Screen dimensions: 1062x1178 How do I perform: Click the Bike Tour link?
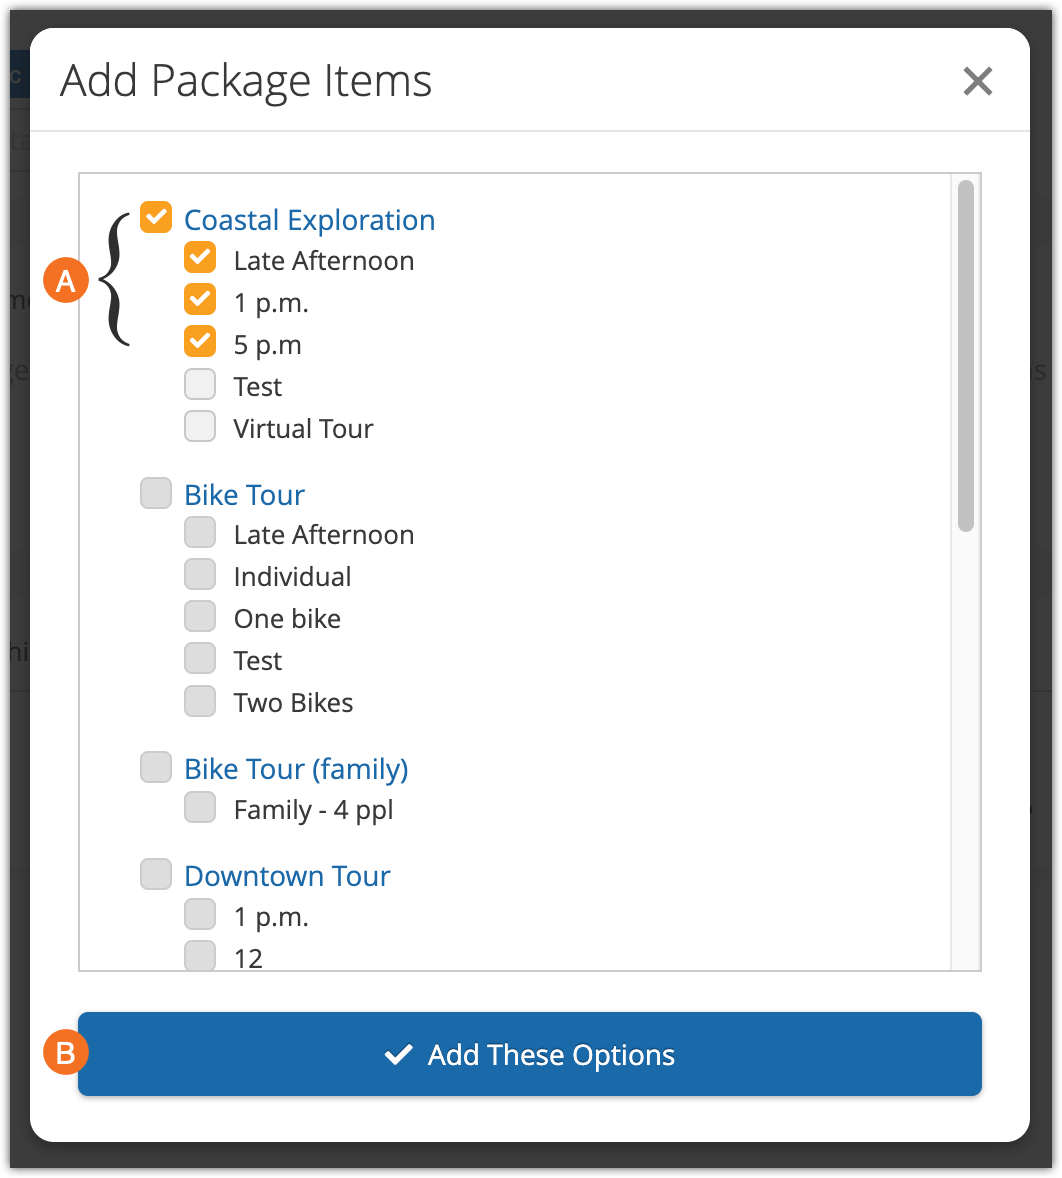244,495
